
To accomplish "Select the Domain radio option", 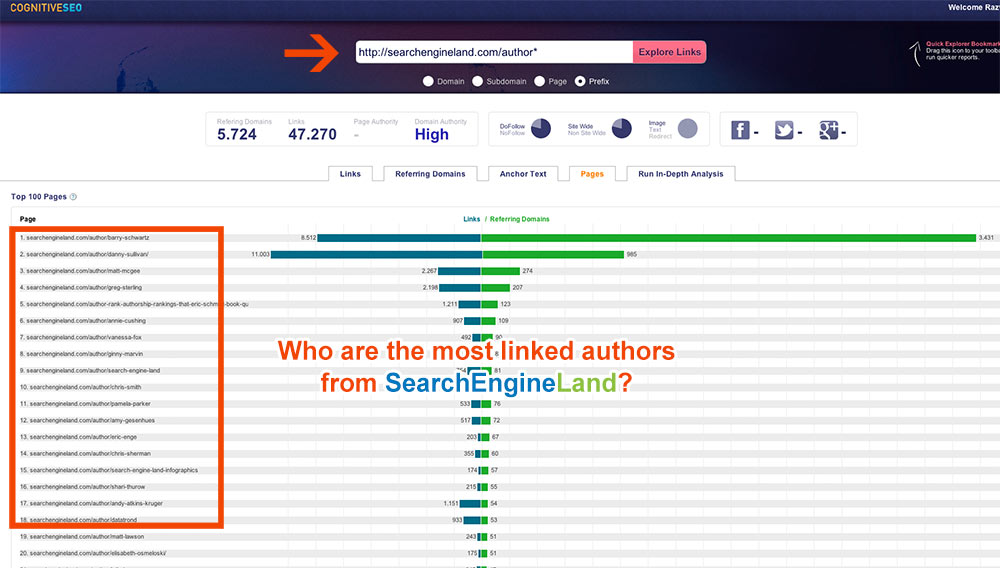I will click(428, 81).
